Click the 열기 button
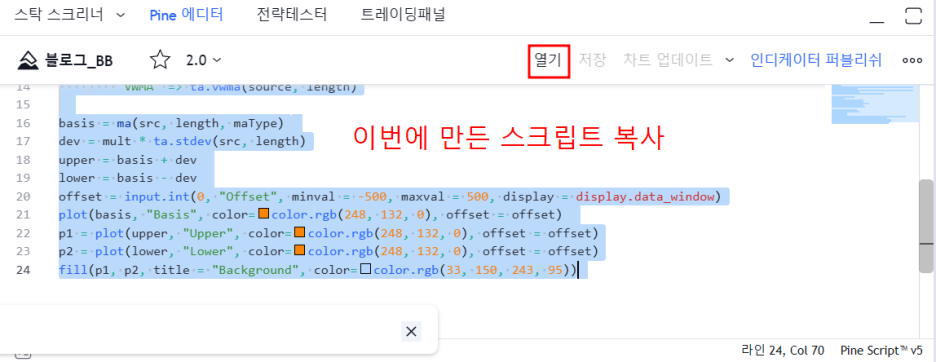Image resolution: width=936 pixels, height=362 pixels. tap(549, 60)
